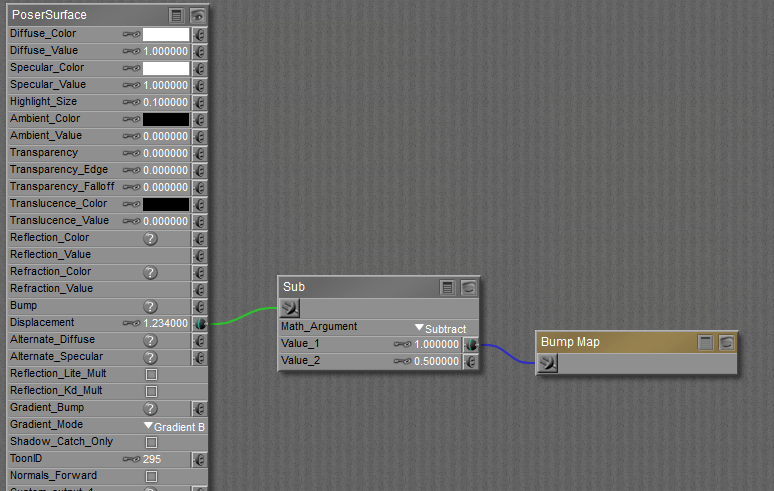This screenshot has height=491, width=774.
Task: Click the Alternate_Specular input plug icon
Action: tap(199, 357)
